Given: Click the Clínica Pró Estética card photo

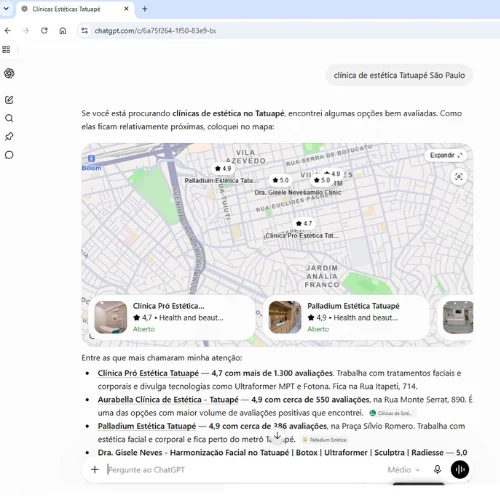Looking at the screenshot, I should click(111, 317).
